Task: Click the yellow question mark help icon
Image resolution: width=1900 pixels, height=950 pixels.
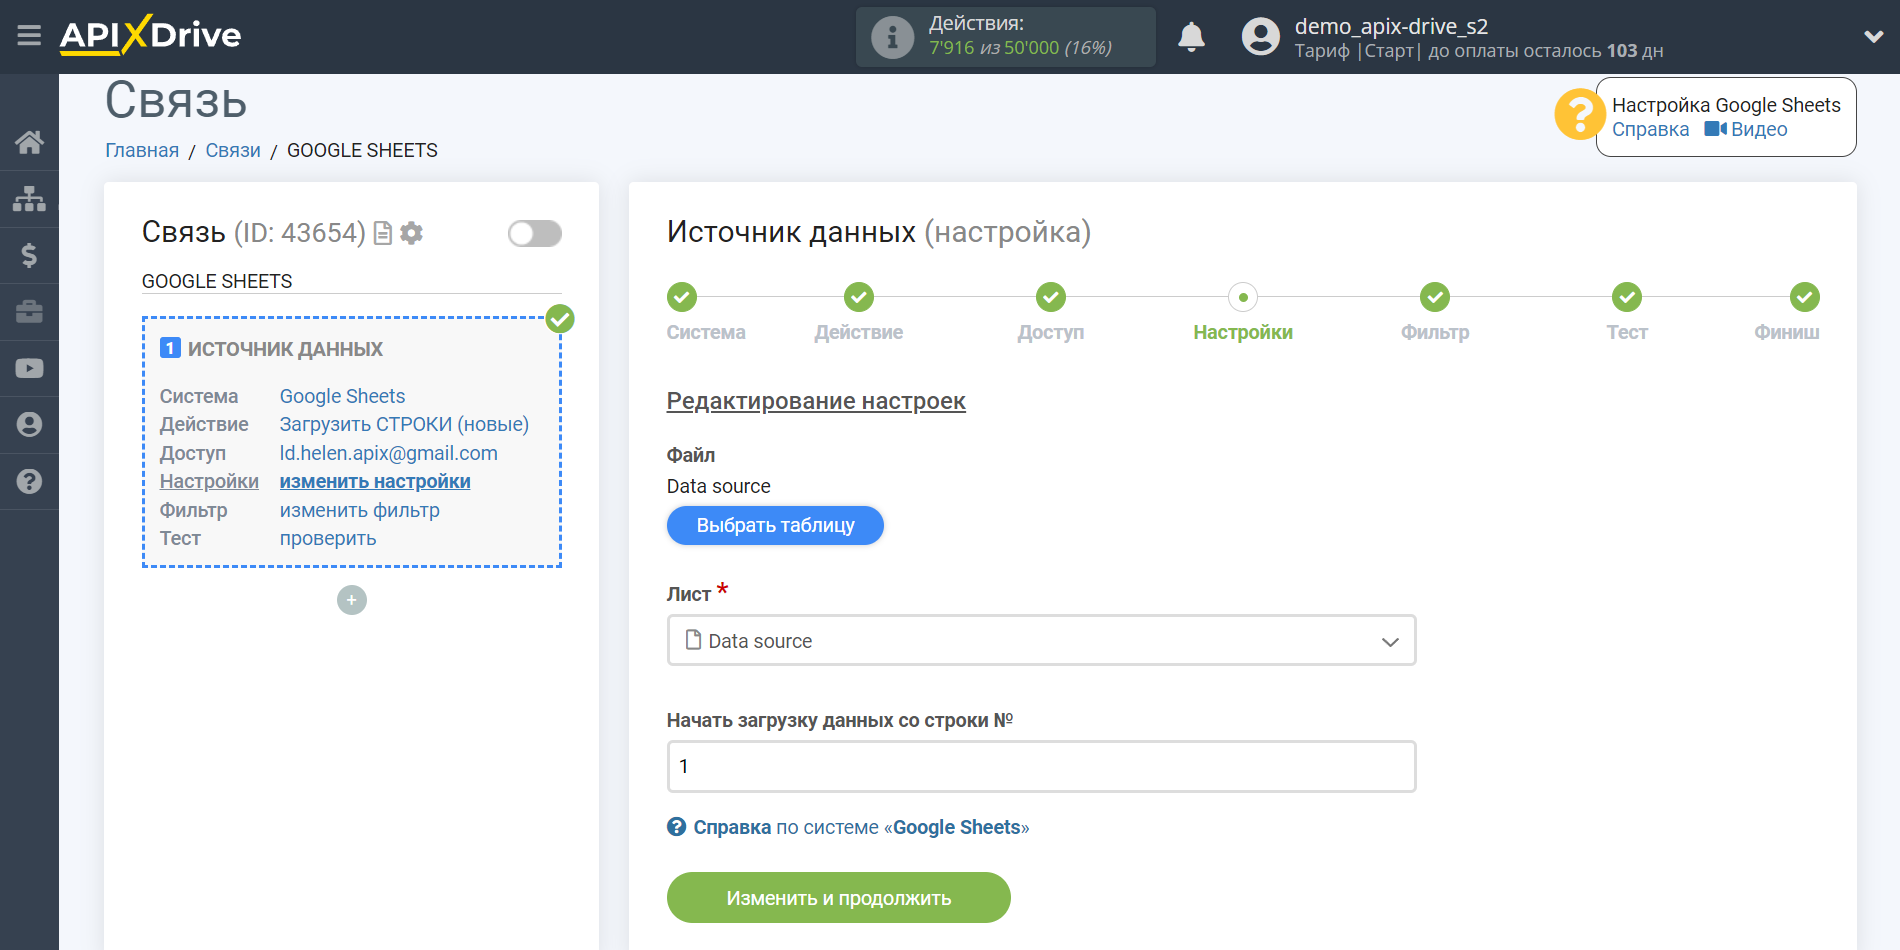Action: pyautogui.click(x=1579, y=115)
